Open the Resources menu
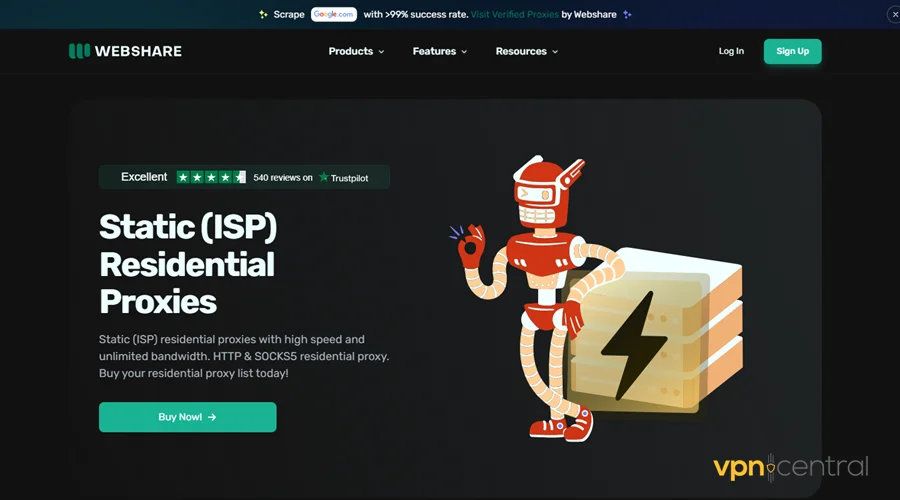The width and height of the screenshot is (900, 500). [x=526, y=51]
